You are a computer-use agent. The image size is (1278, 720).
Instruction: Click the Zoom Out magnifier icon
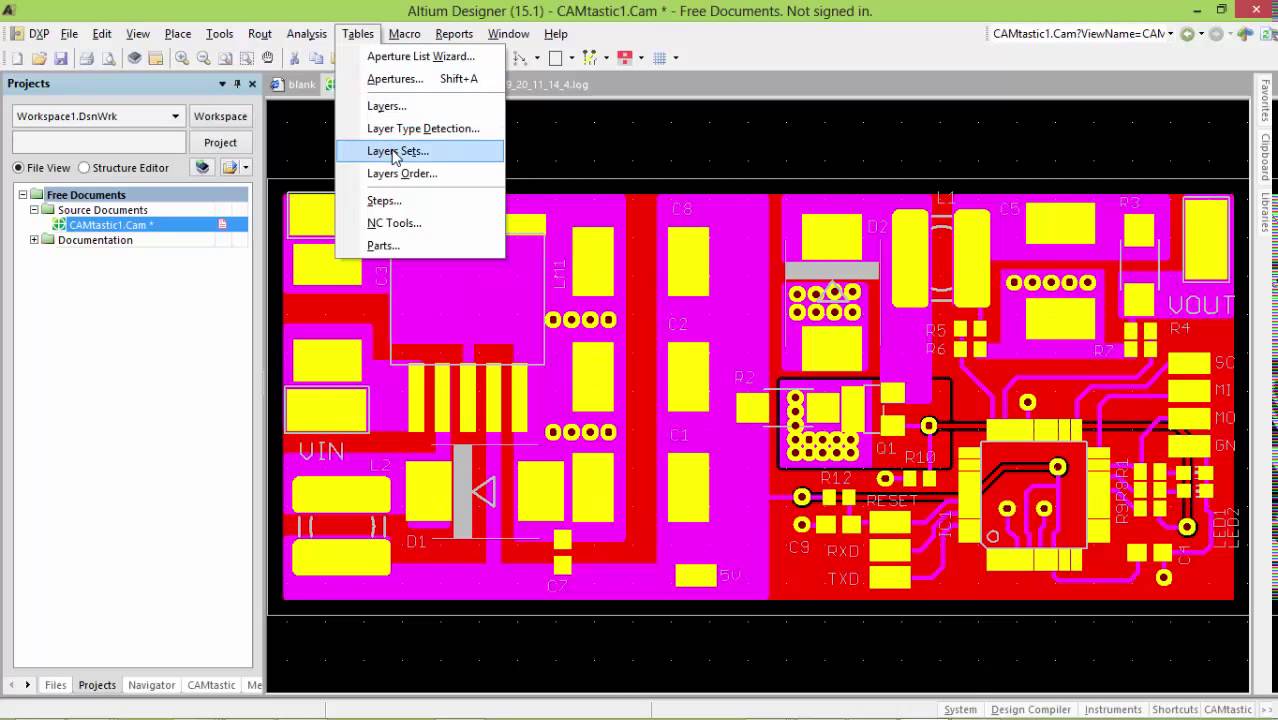(x=204, y=58)
